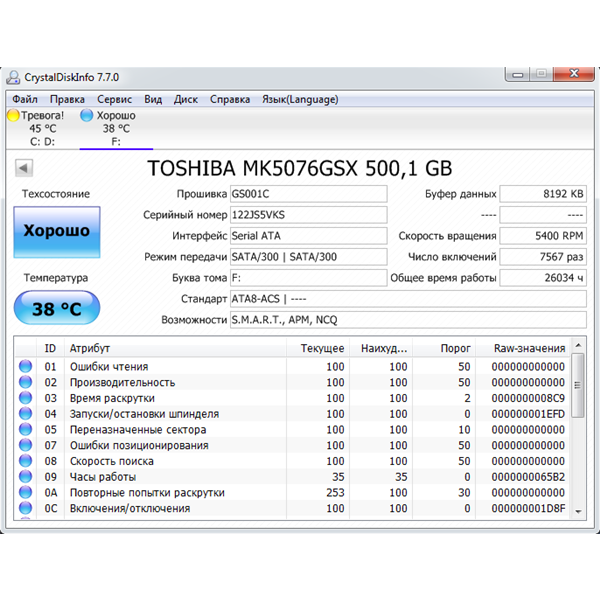Click status circle for 04 Запуски/остановки шпинделя
The height and width of the screenshot is (600, 600).
[26, 413]
